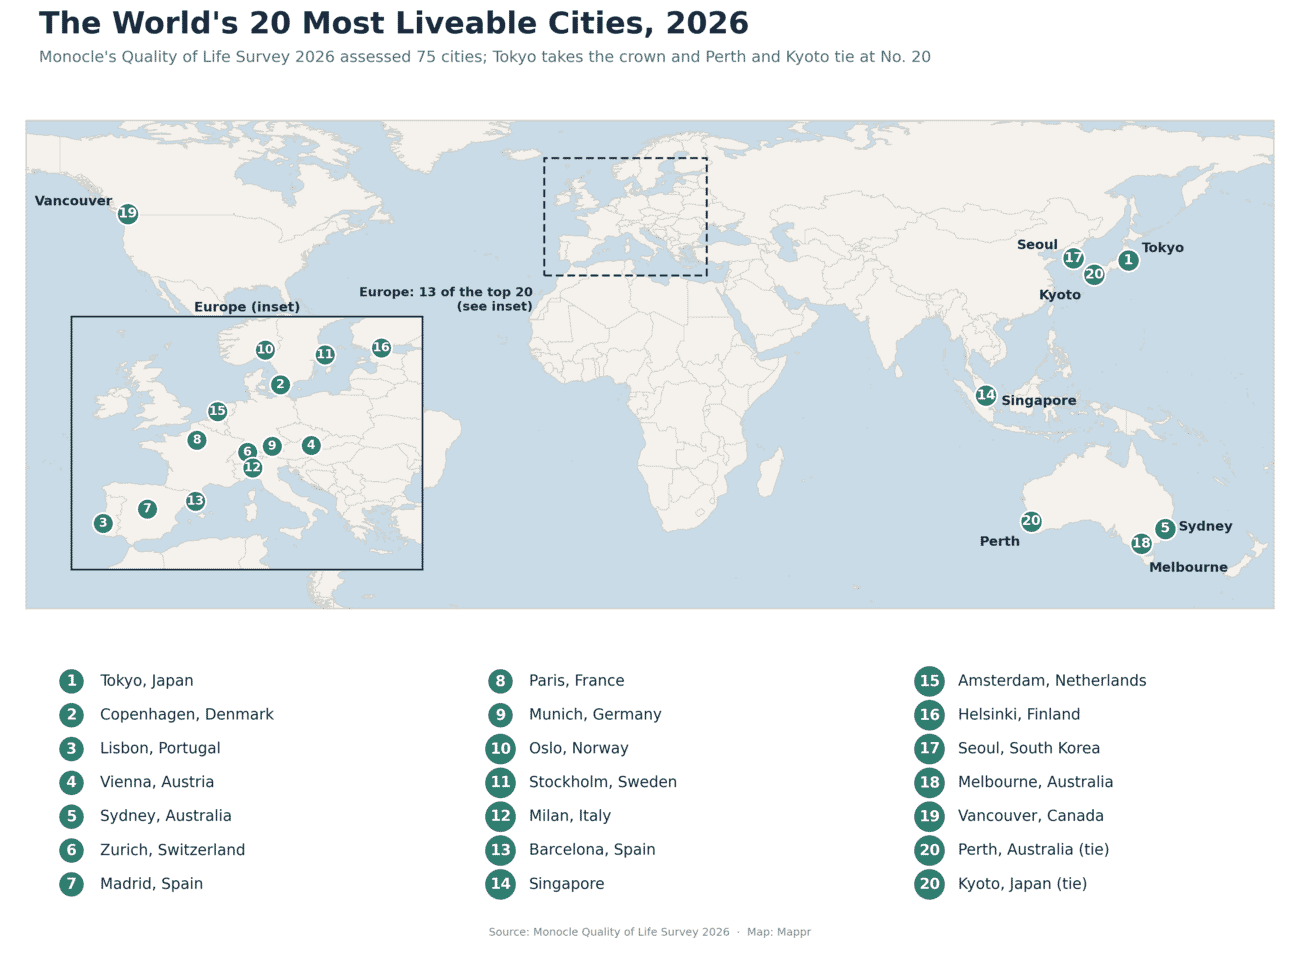The width and height of the screenshot is (1300, 953).
Task: Click legend text 'Lisbon, Portugal'
Action: (x=160, y=748)
